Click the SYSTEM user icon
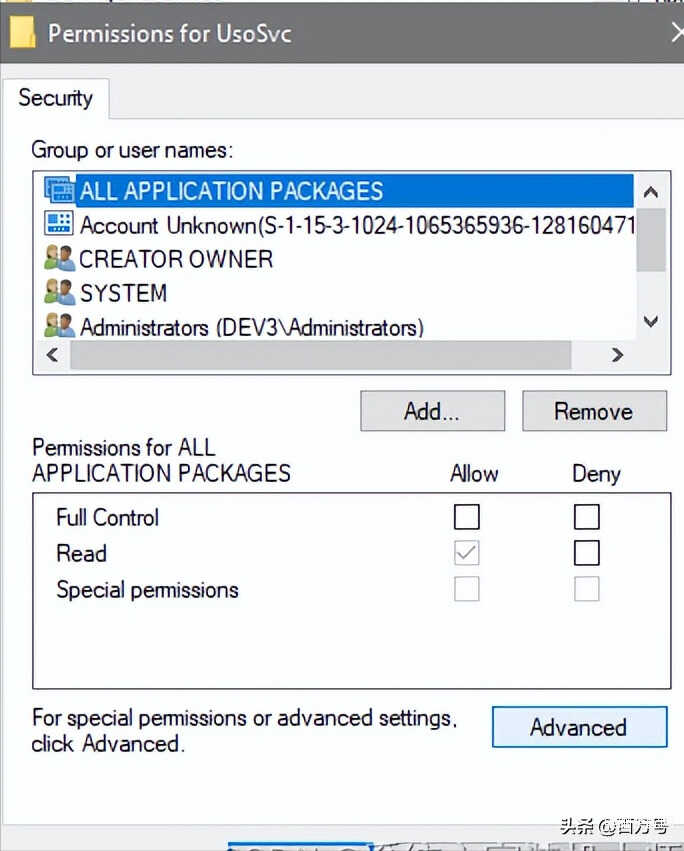Image resolution: width=684 pixels, height=851 pixels. pyautogui.click(x=60, y=293)
